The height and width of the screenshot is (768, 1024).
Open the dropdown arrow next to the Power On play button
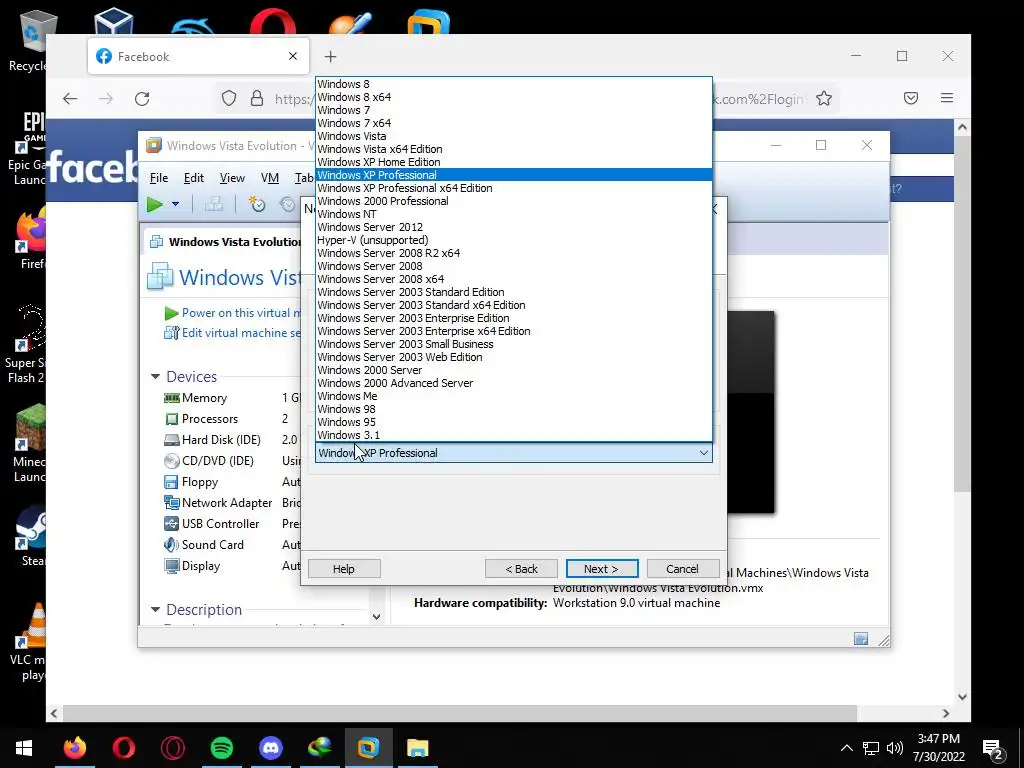[175, 204]
